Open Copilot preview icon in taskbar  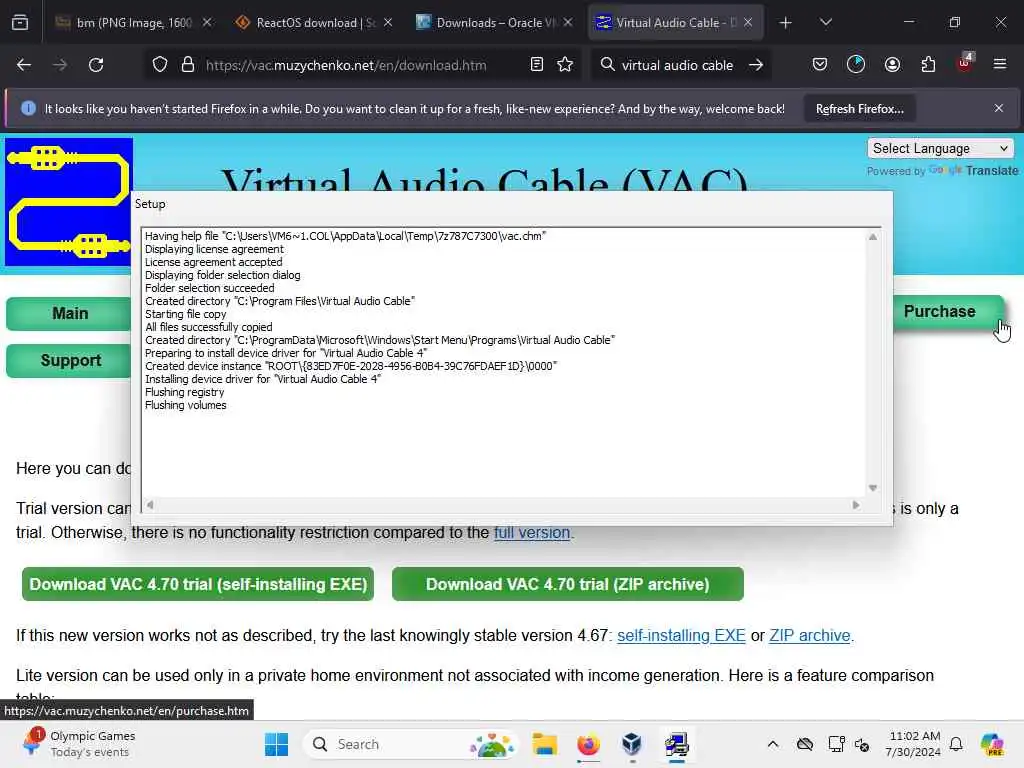click(992, 744)
